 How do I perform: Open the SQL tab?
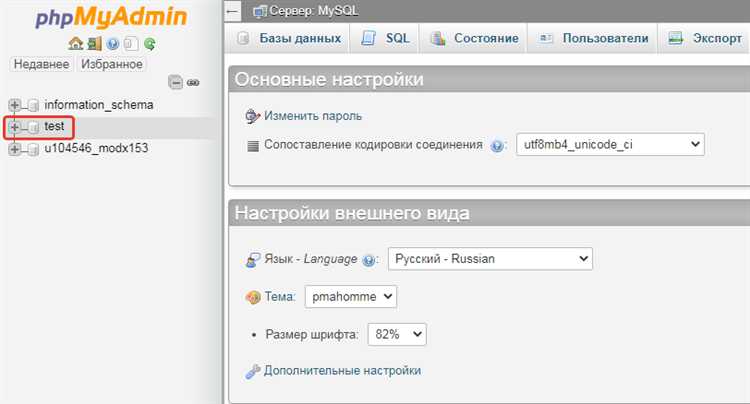[x=386, y=39]
